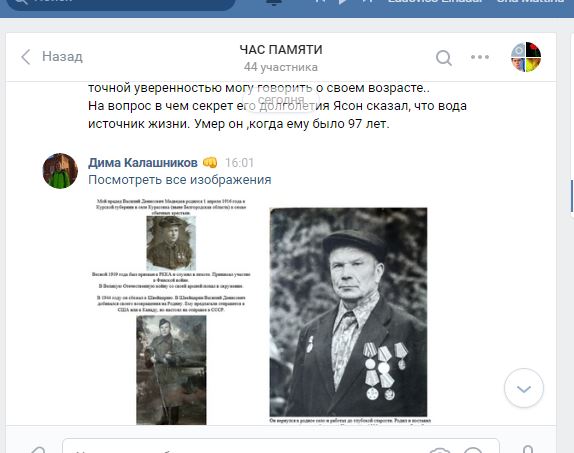Image resolution: width=574 pixels, height=453 pixels.
Task: Open the group chat avatar collage
Action: tap(526, 57)
